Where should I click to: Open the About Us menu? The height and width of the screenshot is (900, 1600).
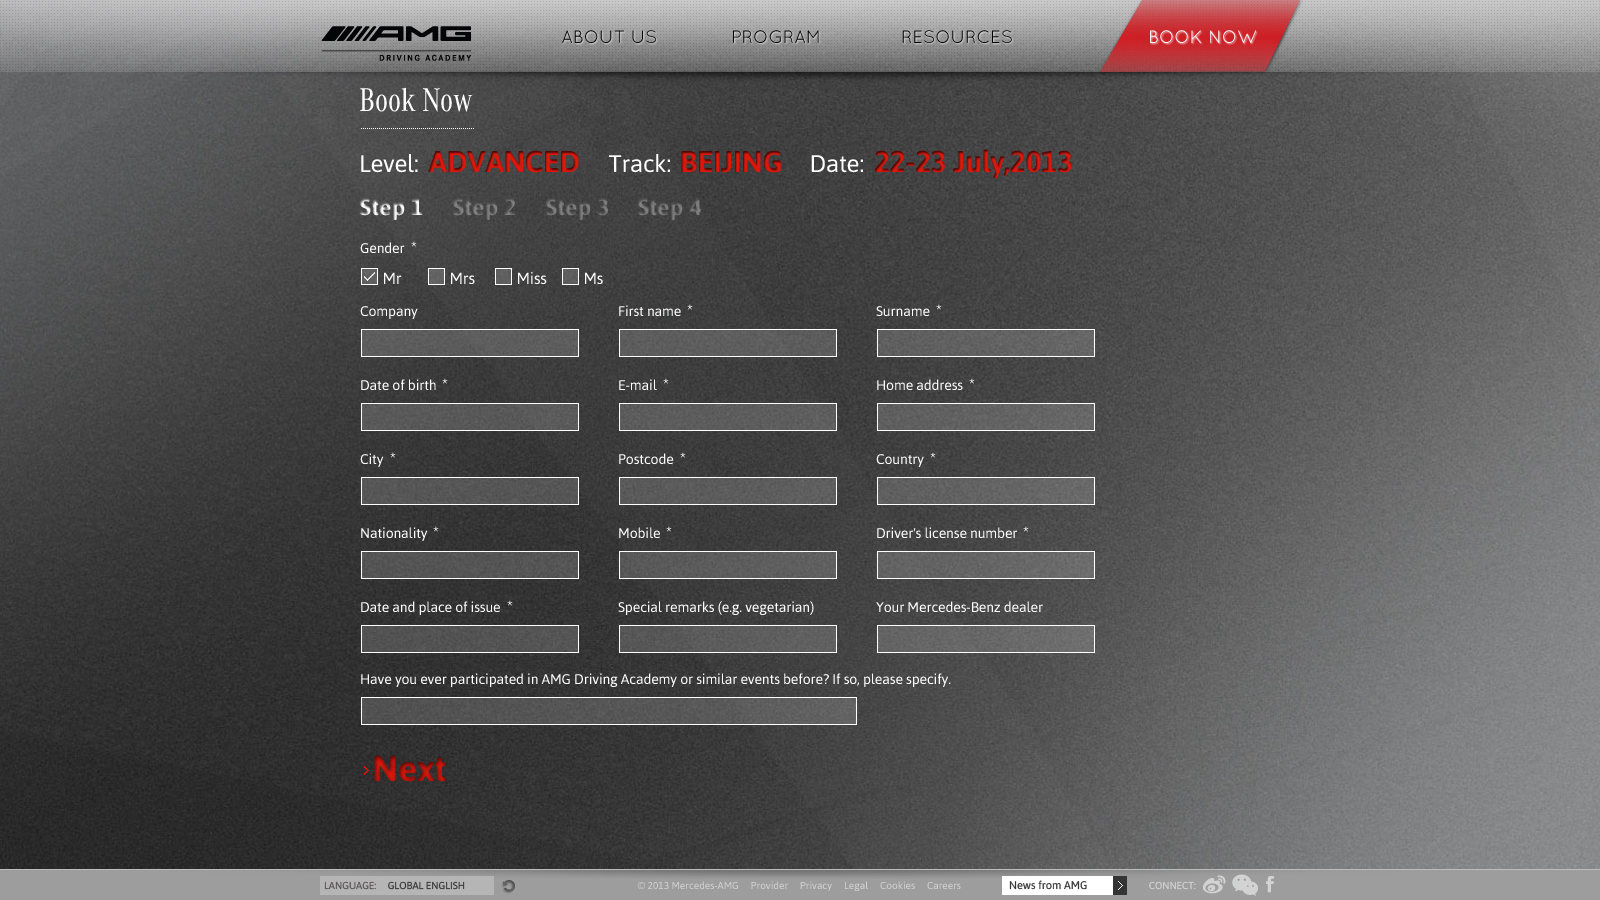coord(609,37)
